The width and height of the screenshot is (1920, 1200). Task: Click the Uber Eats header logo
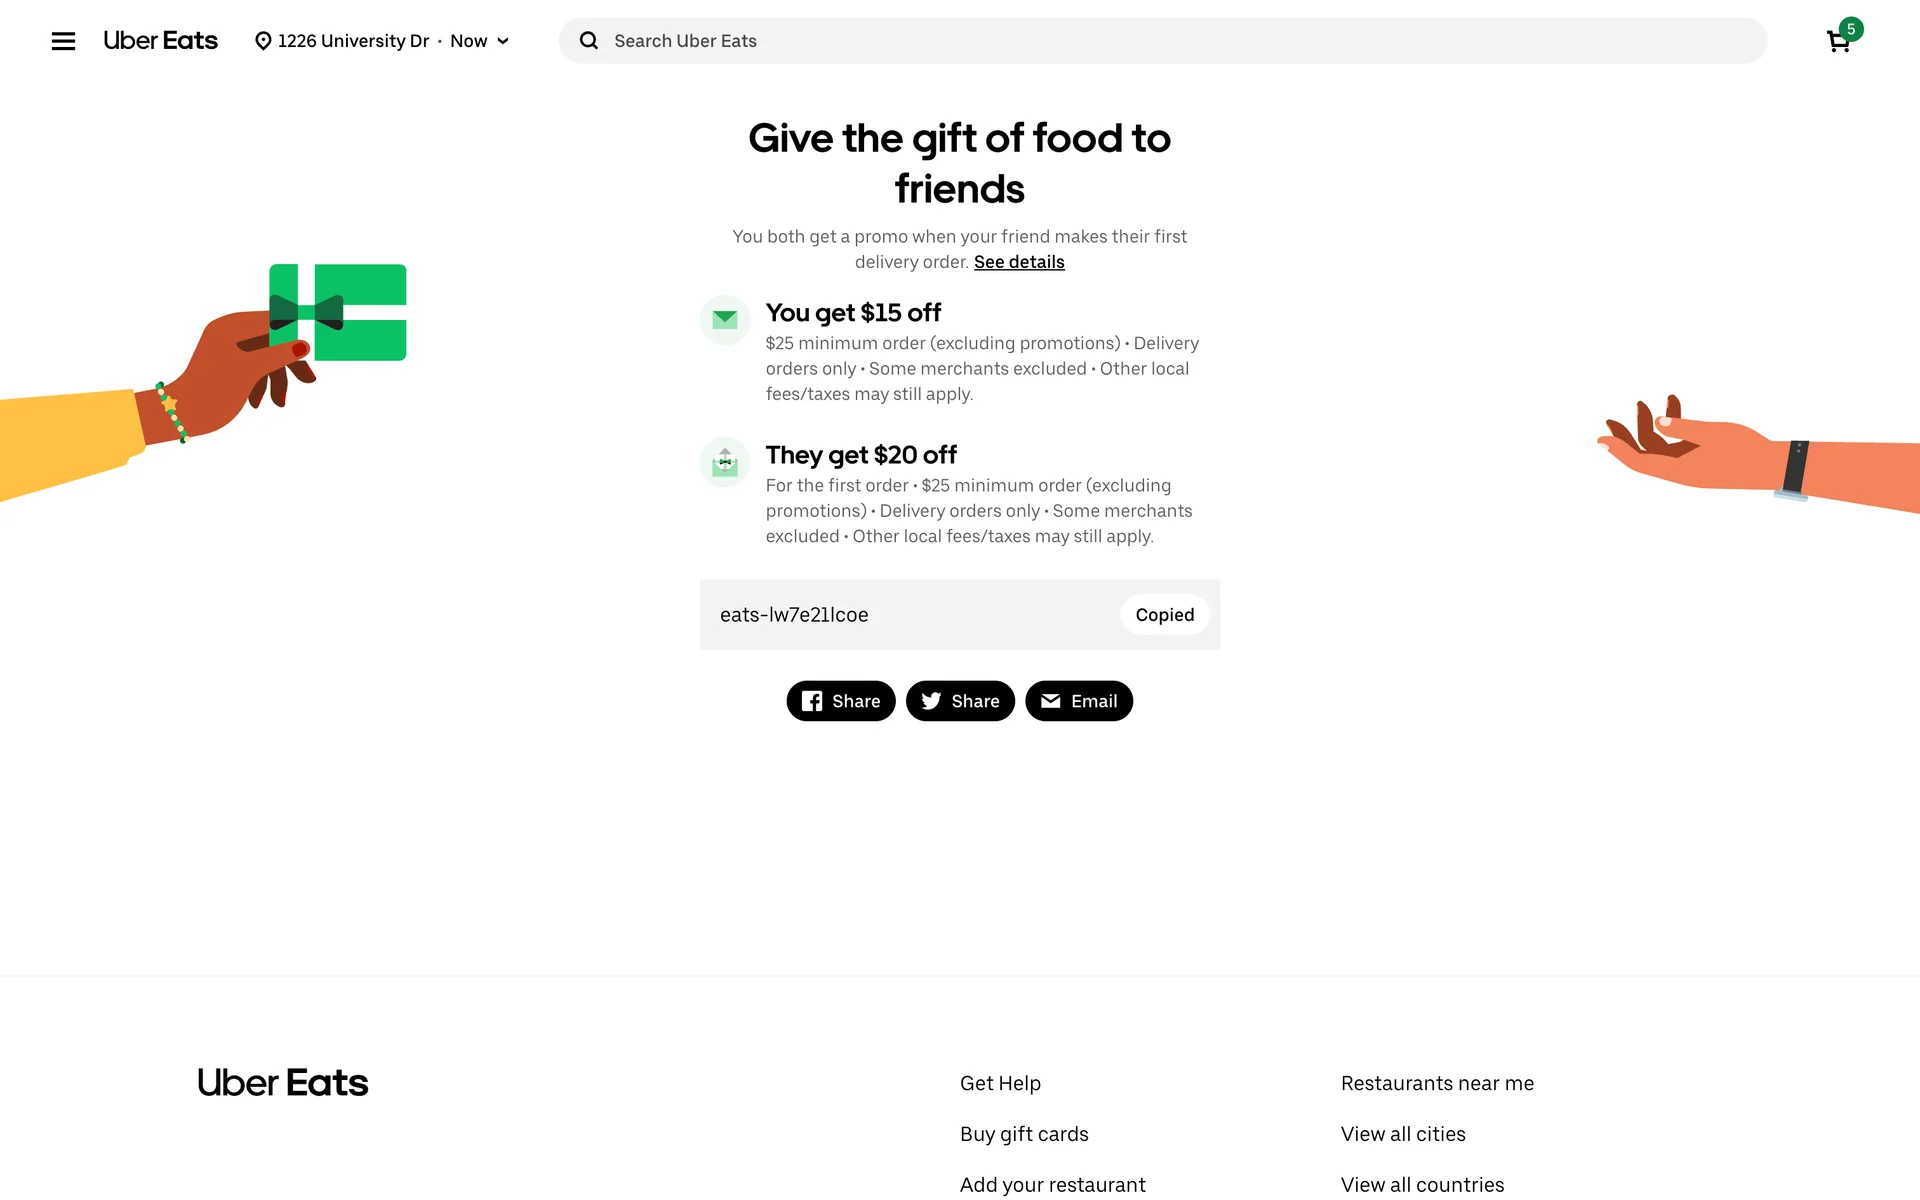tap(160, 41)
